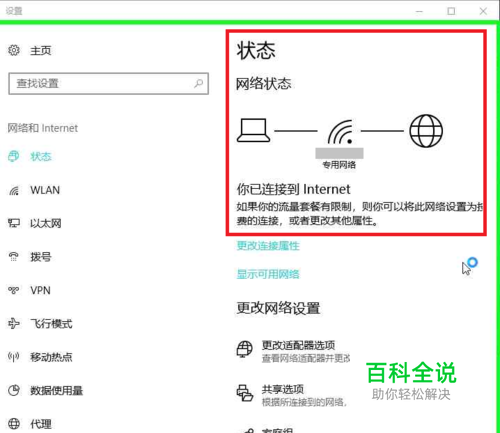Click the WLAN wifi icon
Screen dimensions: 500x433
point(14,190)
